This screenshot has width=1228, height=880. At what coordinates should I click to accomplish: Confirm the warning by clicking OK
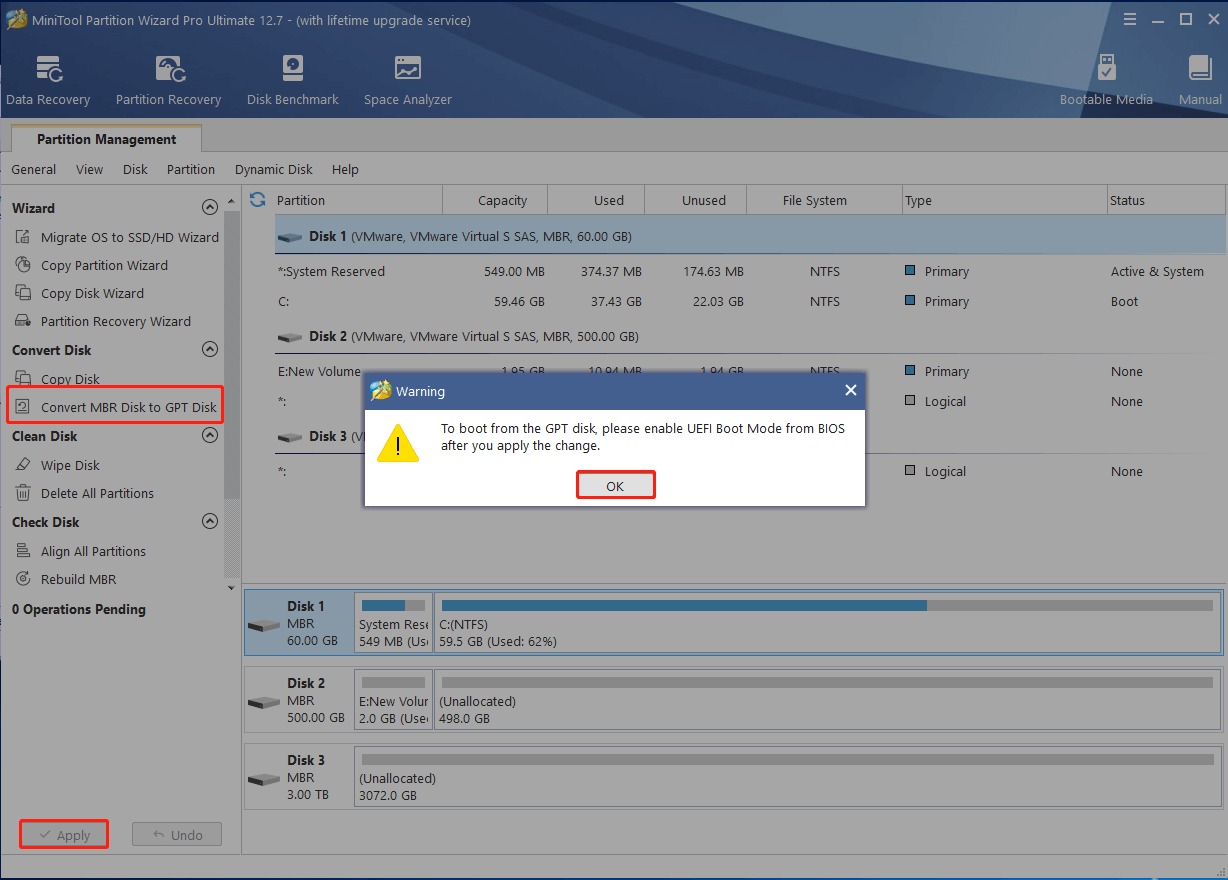coord(615,485)
